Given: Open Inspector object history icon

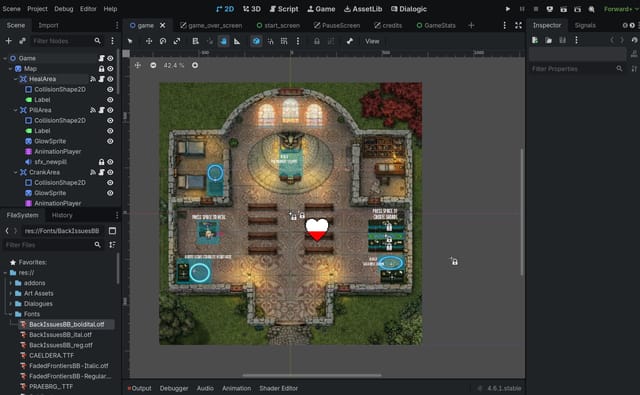Looking at the screenshot, I should click(x=634, y=40).
